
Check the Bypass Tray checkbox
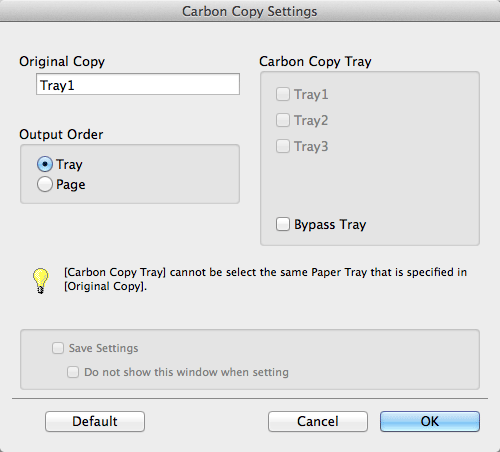(283, 224)
